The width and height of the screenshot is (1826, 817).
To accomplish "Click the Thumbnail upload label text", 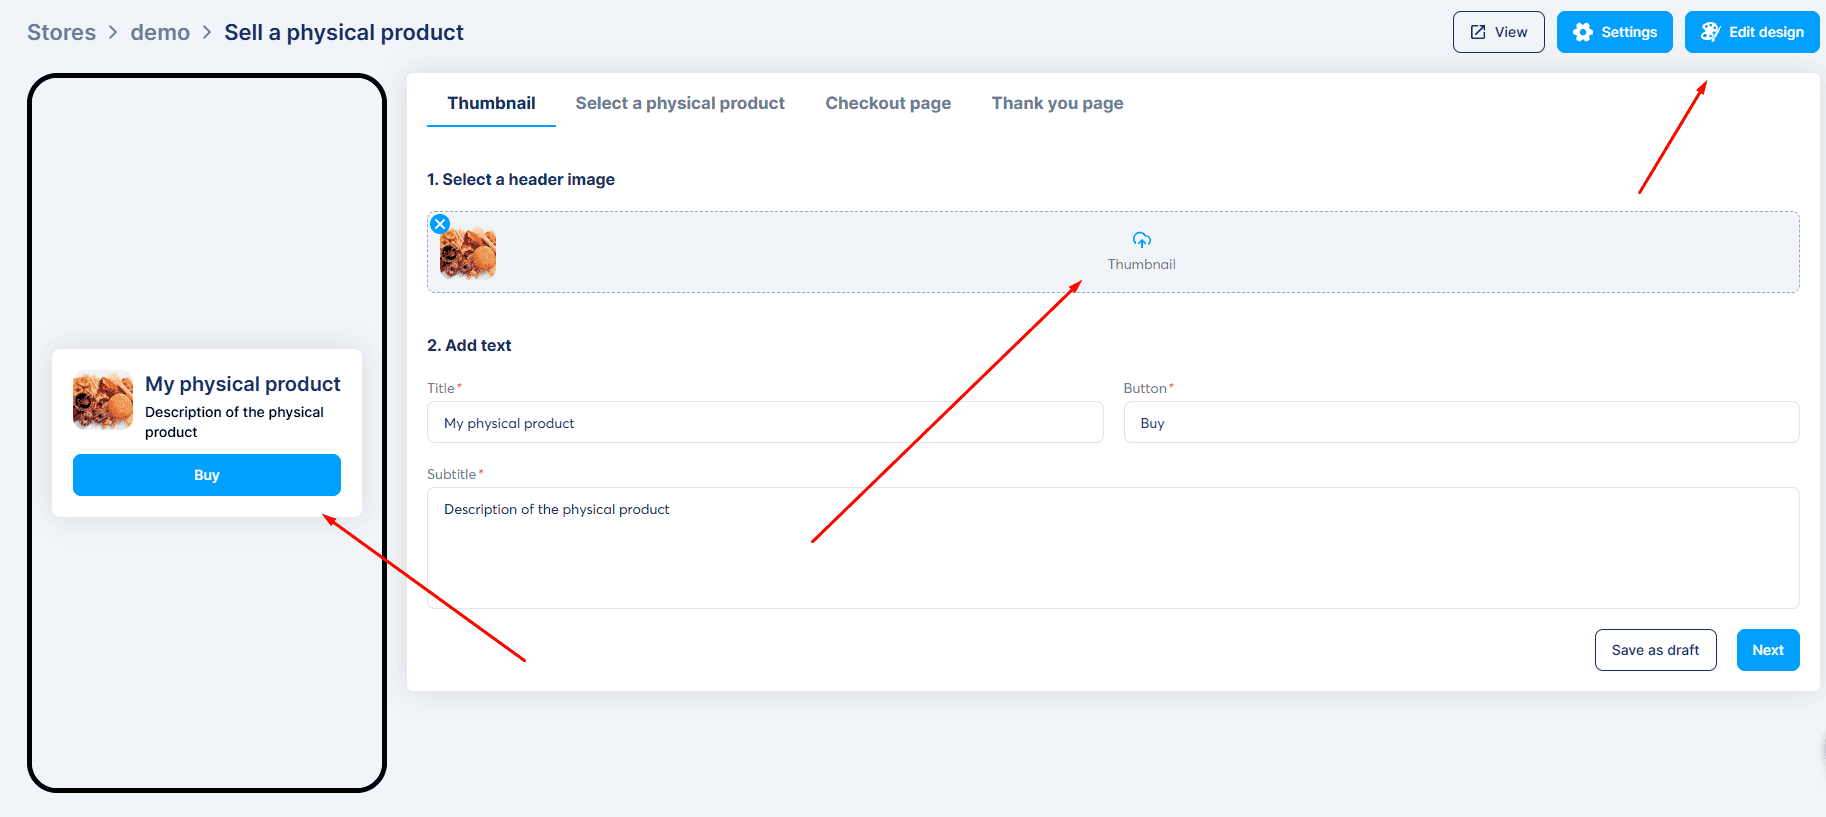I will (1141, 264).
